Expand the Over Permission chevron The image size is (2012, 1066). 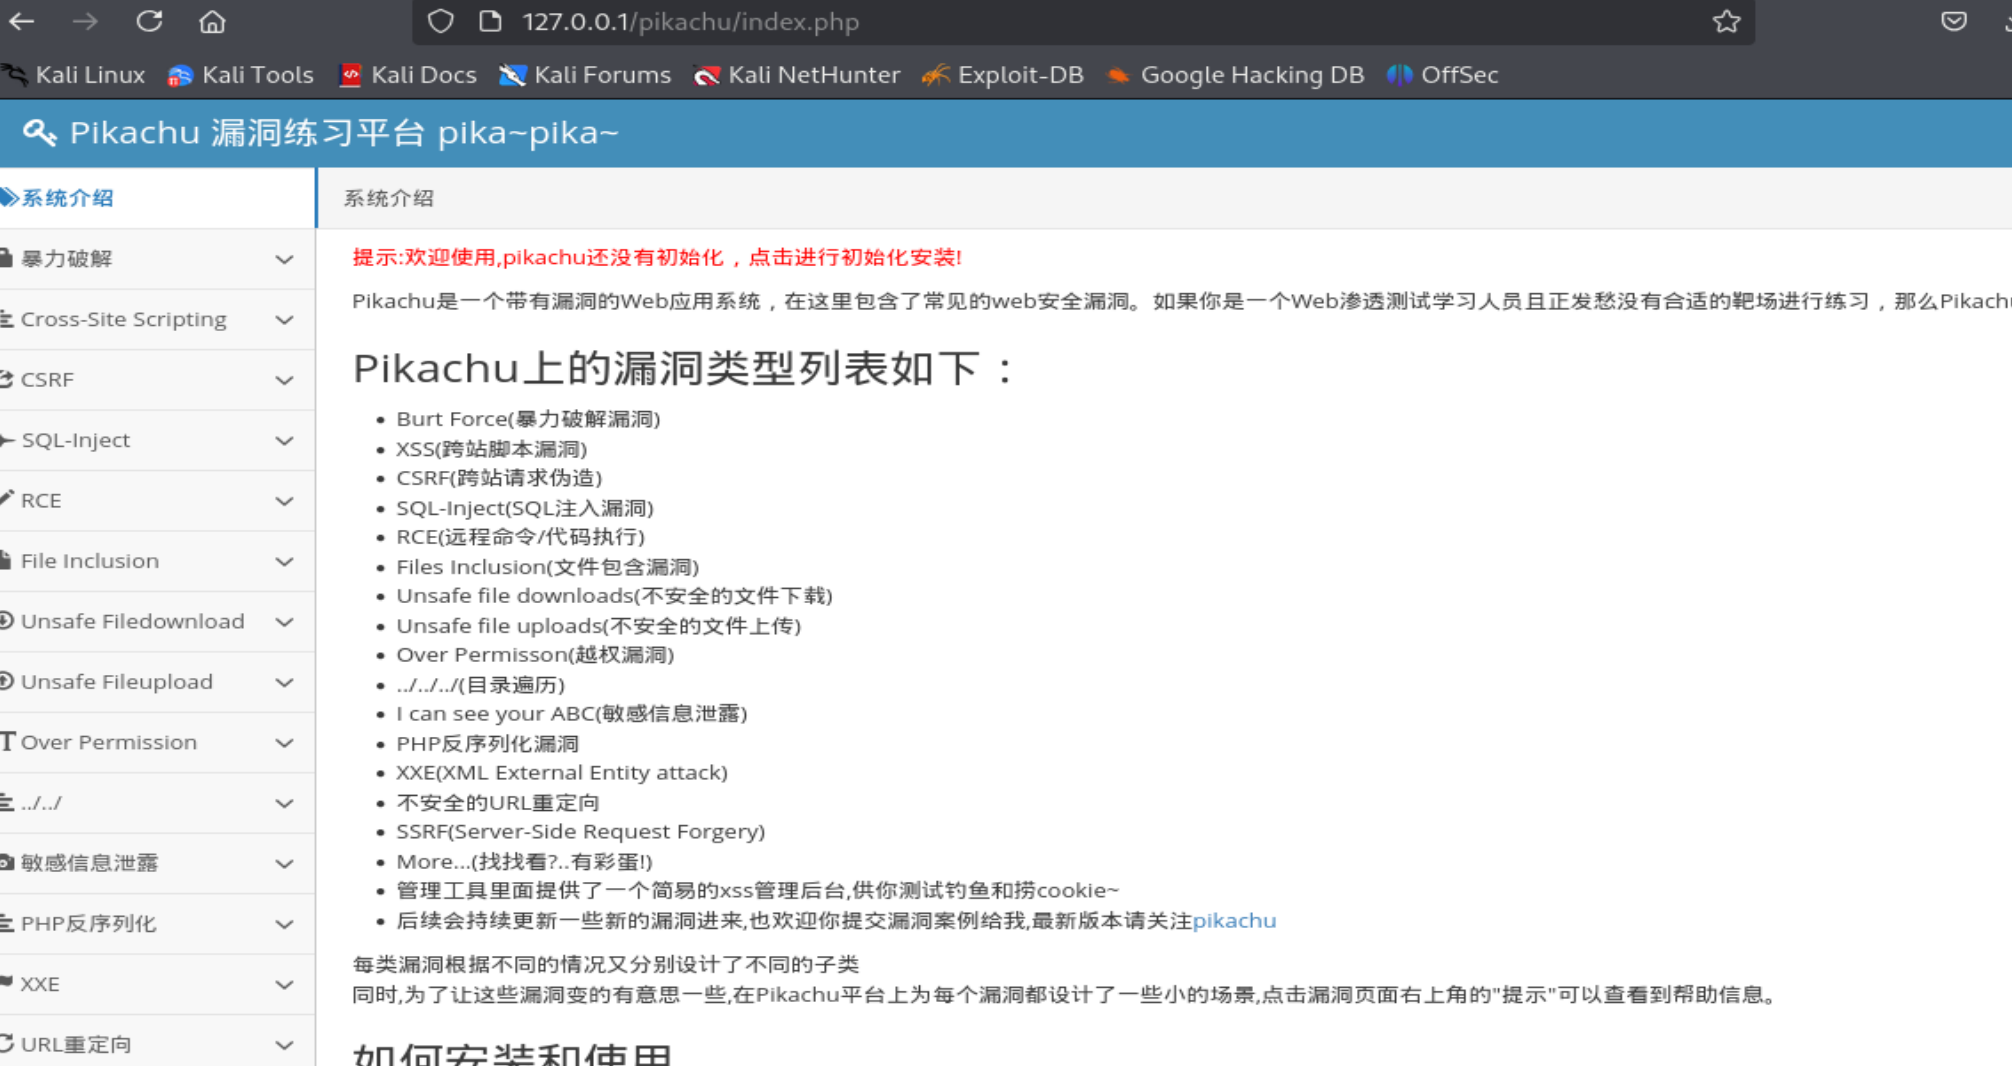point(284,743)
